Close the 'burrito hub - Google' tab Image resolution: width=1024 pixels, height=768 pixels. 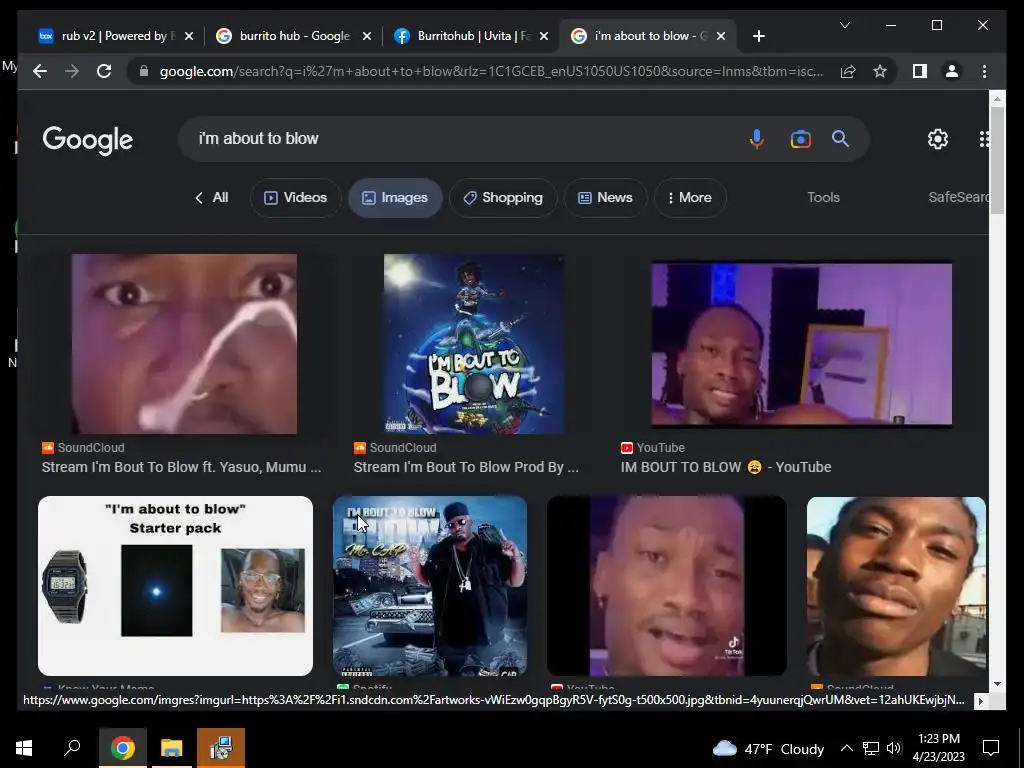pyautogui.click(x=367, y=36)
